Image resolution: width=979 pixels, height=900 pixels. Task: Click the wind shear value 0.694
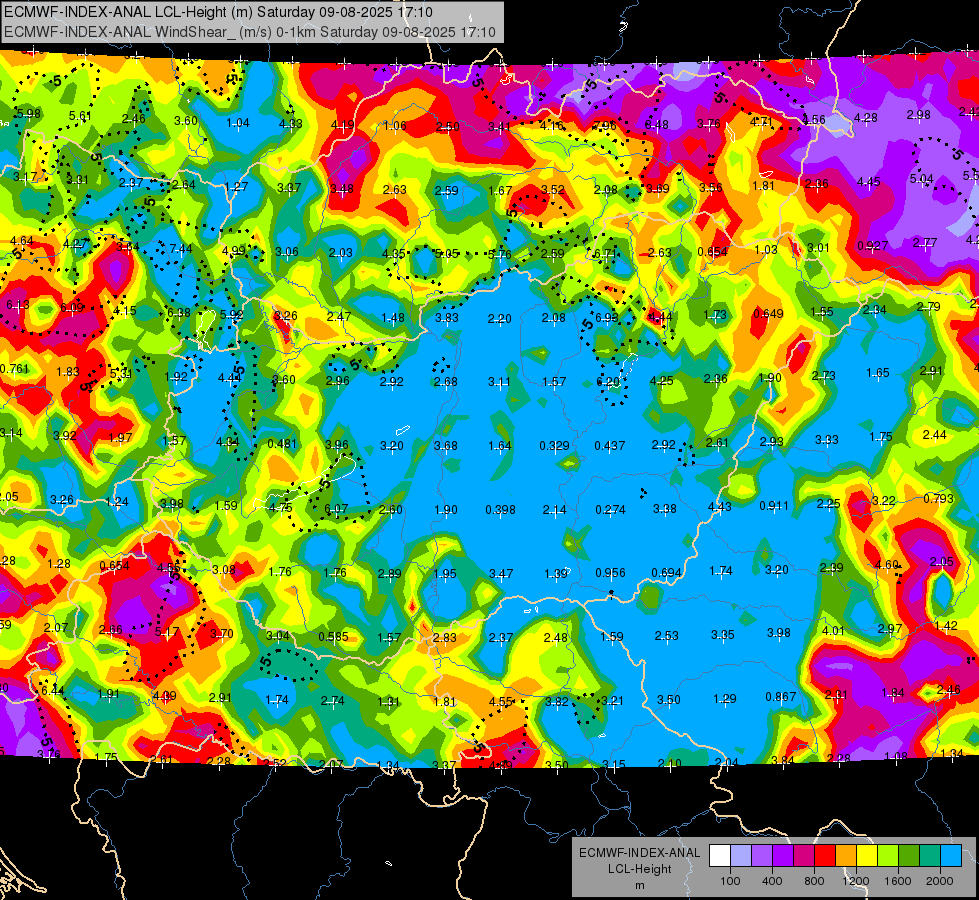[666, 573]
